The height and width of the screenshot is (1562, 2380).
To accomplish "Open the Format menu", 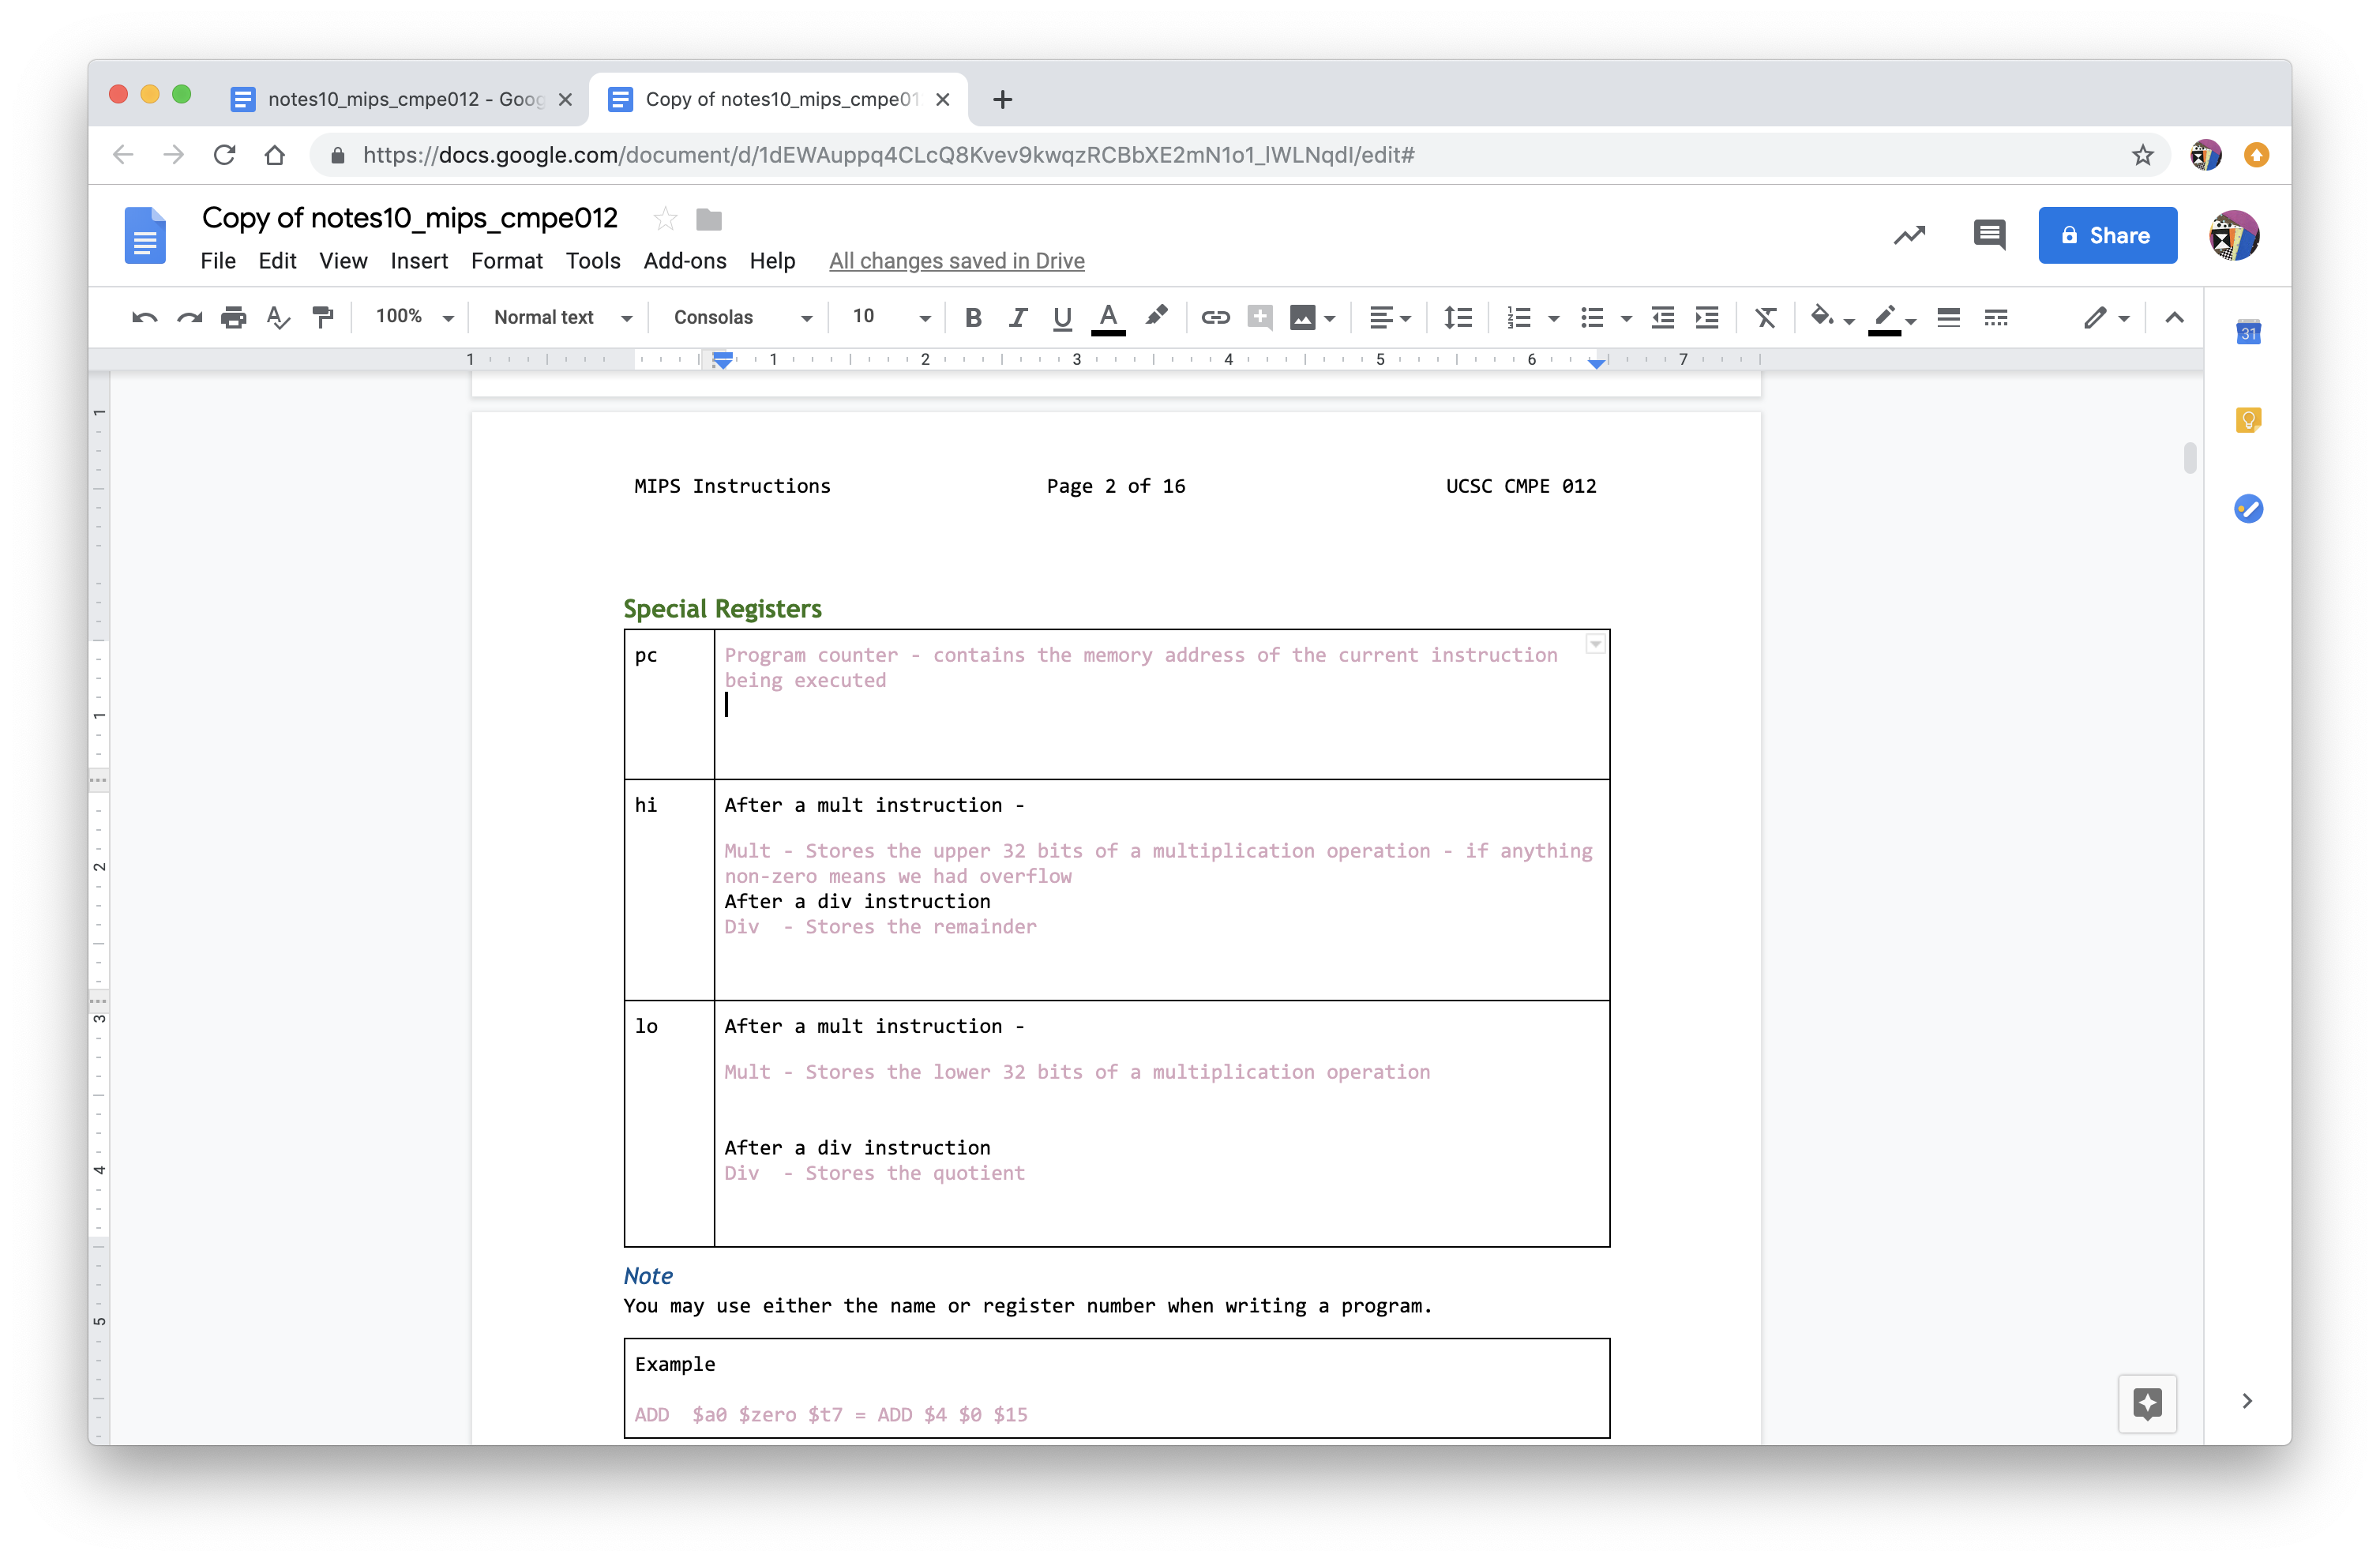I will 507,261.
